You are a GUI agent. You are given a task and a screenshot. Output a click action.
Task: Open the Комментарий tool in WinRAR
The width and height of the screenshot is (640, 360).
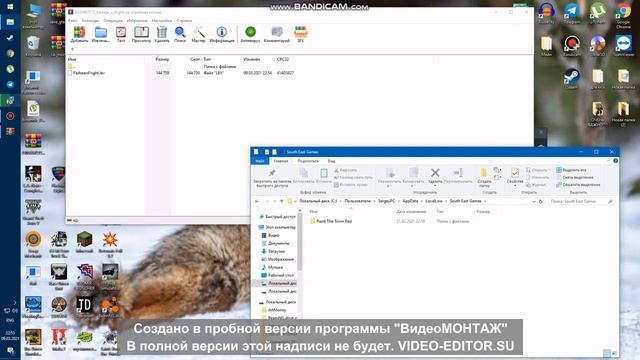[x=277, y=34]
